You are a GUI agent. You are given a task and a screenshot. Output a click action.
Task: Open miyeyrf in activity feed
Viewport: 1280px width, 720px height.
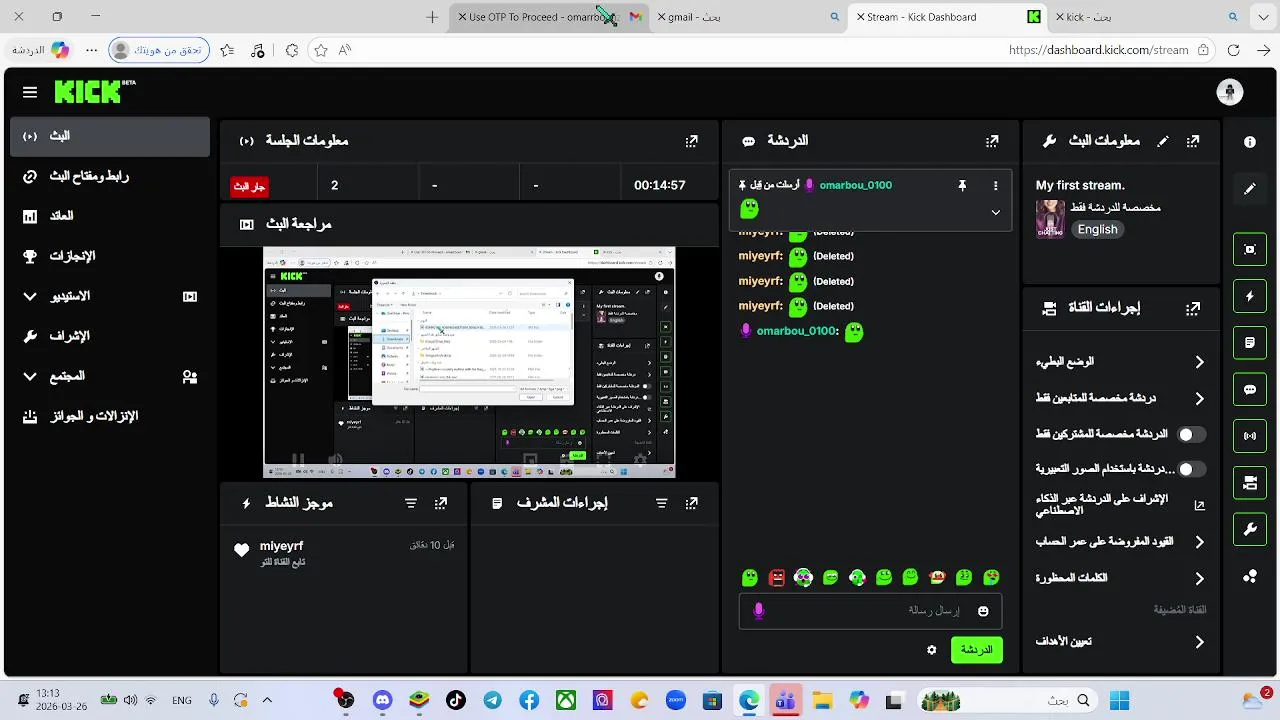click(x=281, y=546)
